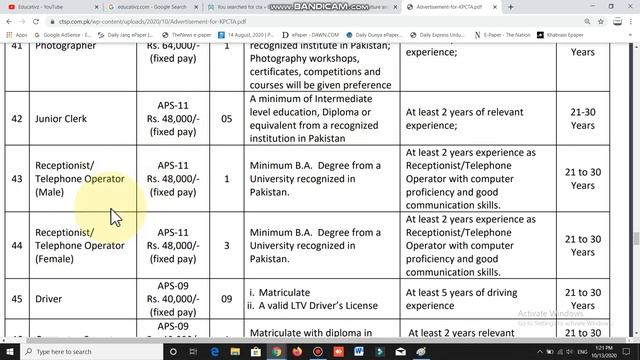Click vacancy count '05' for Junior Clerk
This screenshot has width=640, height=360.
pyautogui.click(x=227, y=119)
